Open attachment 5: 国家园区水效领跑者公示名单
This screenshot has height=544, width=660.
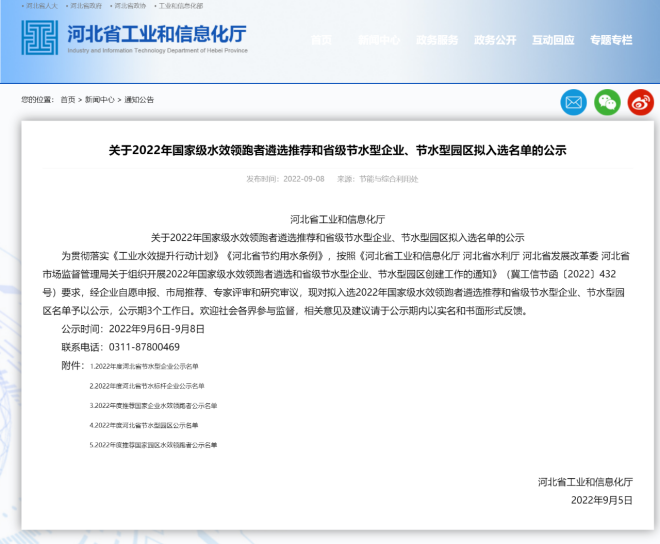[152, 444]
